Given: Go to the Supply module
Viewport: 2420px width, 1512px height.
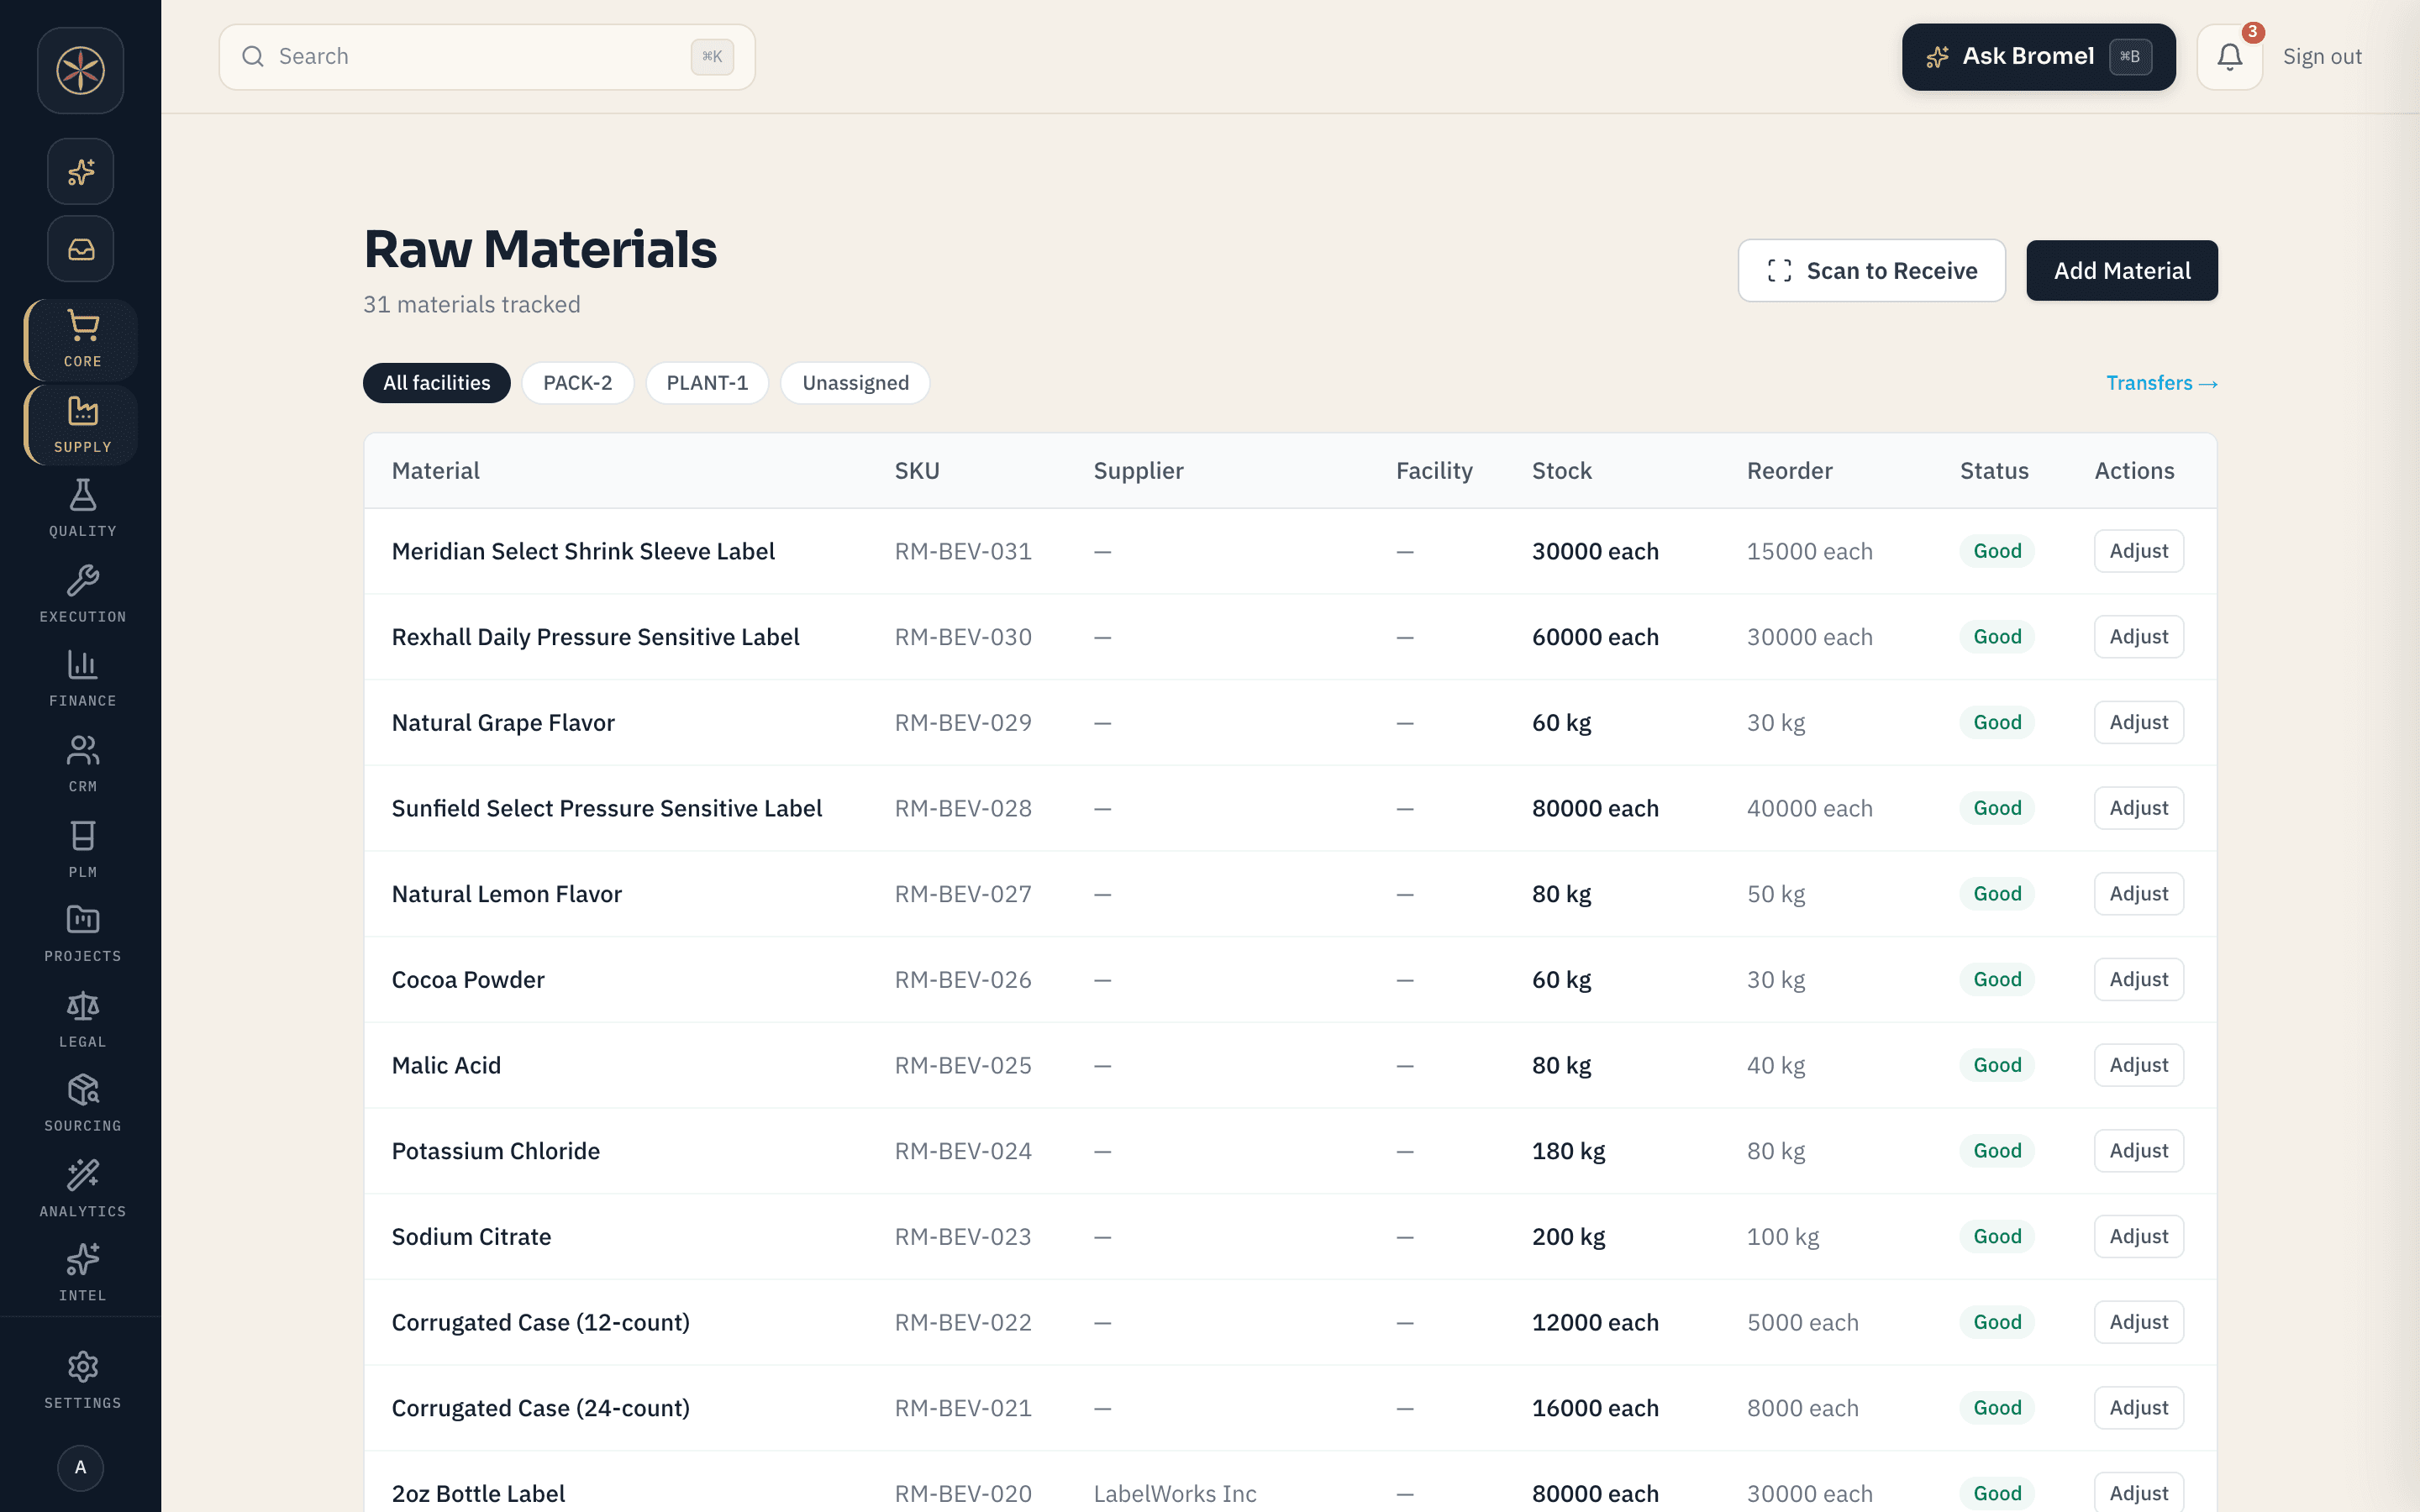Looking at the screenshot, I should (82, 425).
